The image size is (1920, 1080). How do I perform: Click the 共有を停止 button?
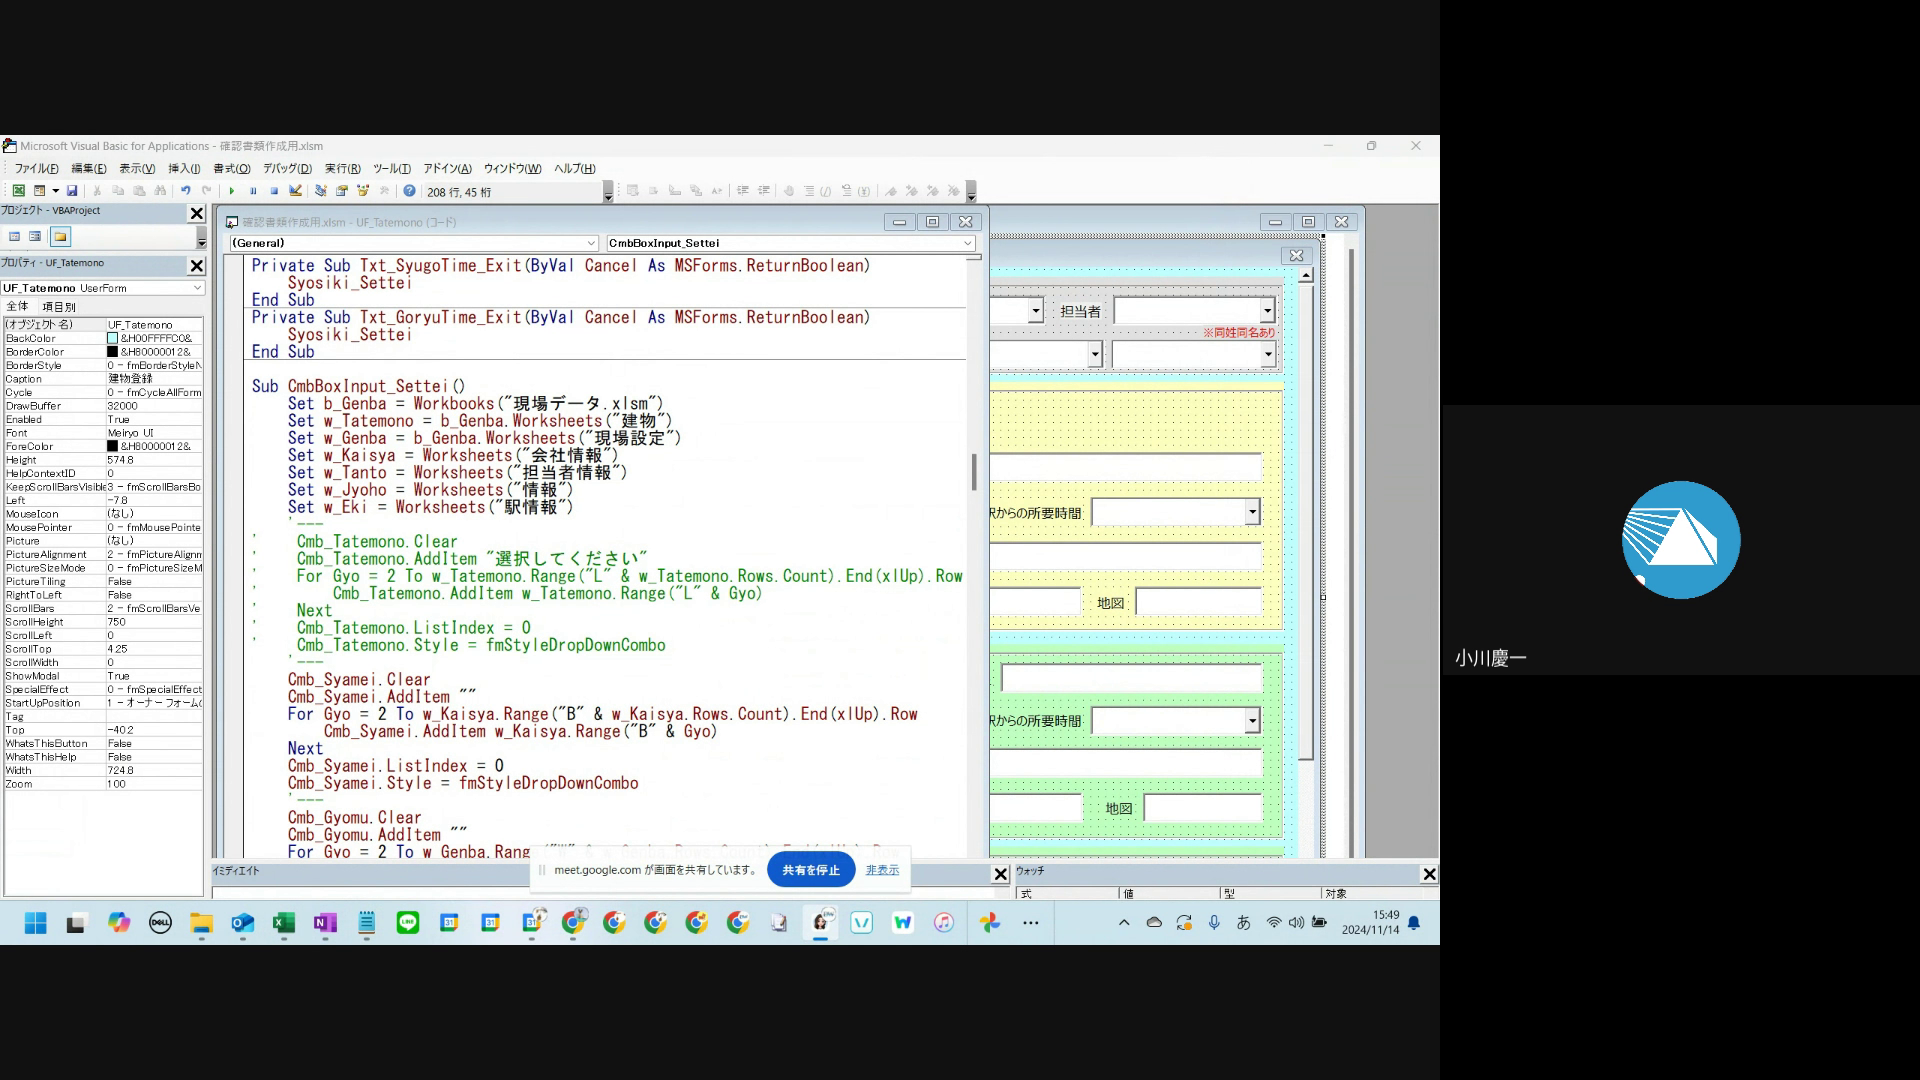tap(810, 870)
